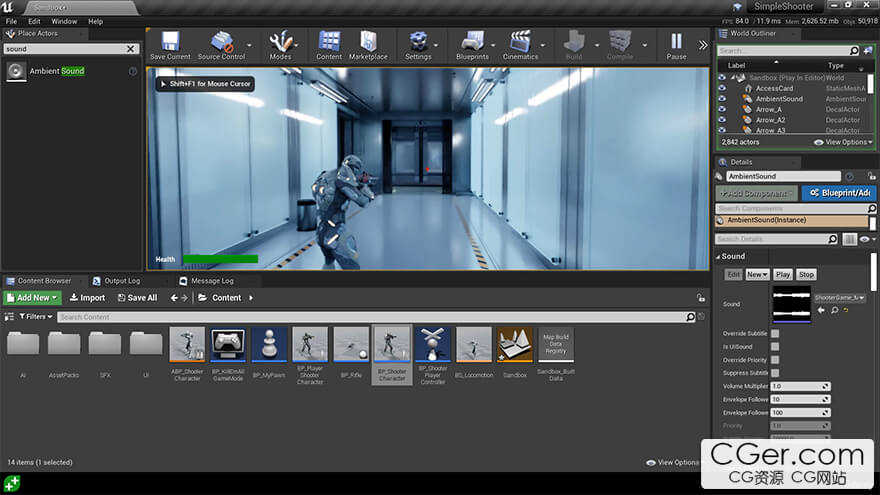The image size is (880, 495).
Task: Open the File menu
Action: 11,21
